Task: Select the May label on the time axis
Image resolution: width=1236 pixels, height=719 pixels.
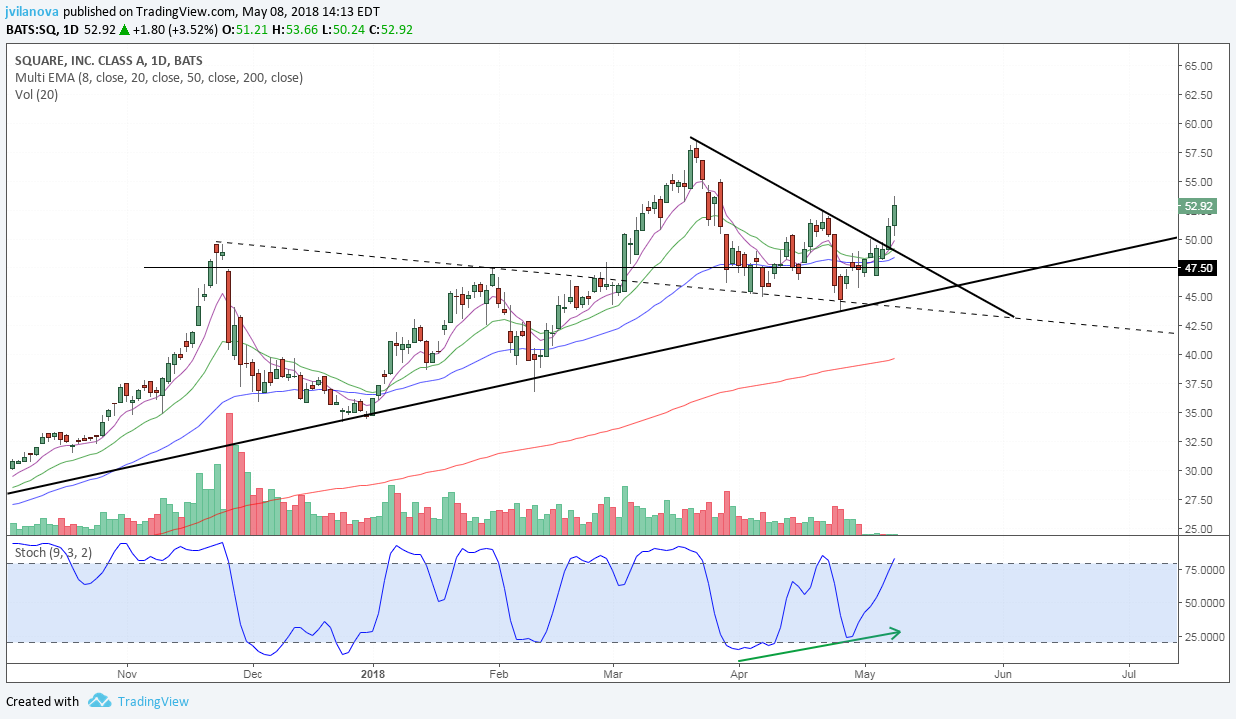Action: coord(864,674)
